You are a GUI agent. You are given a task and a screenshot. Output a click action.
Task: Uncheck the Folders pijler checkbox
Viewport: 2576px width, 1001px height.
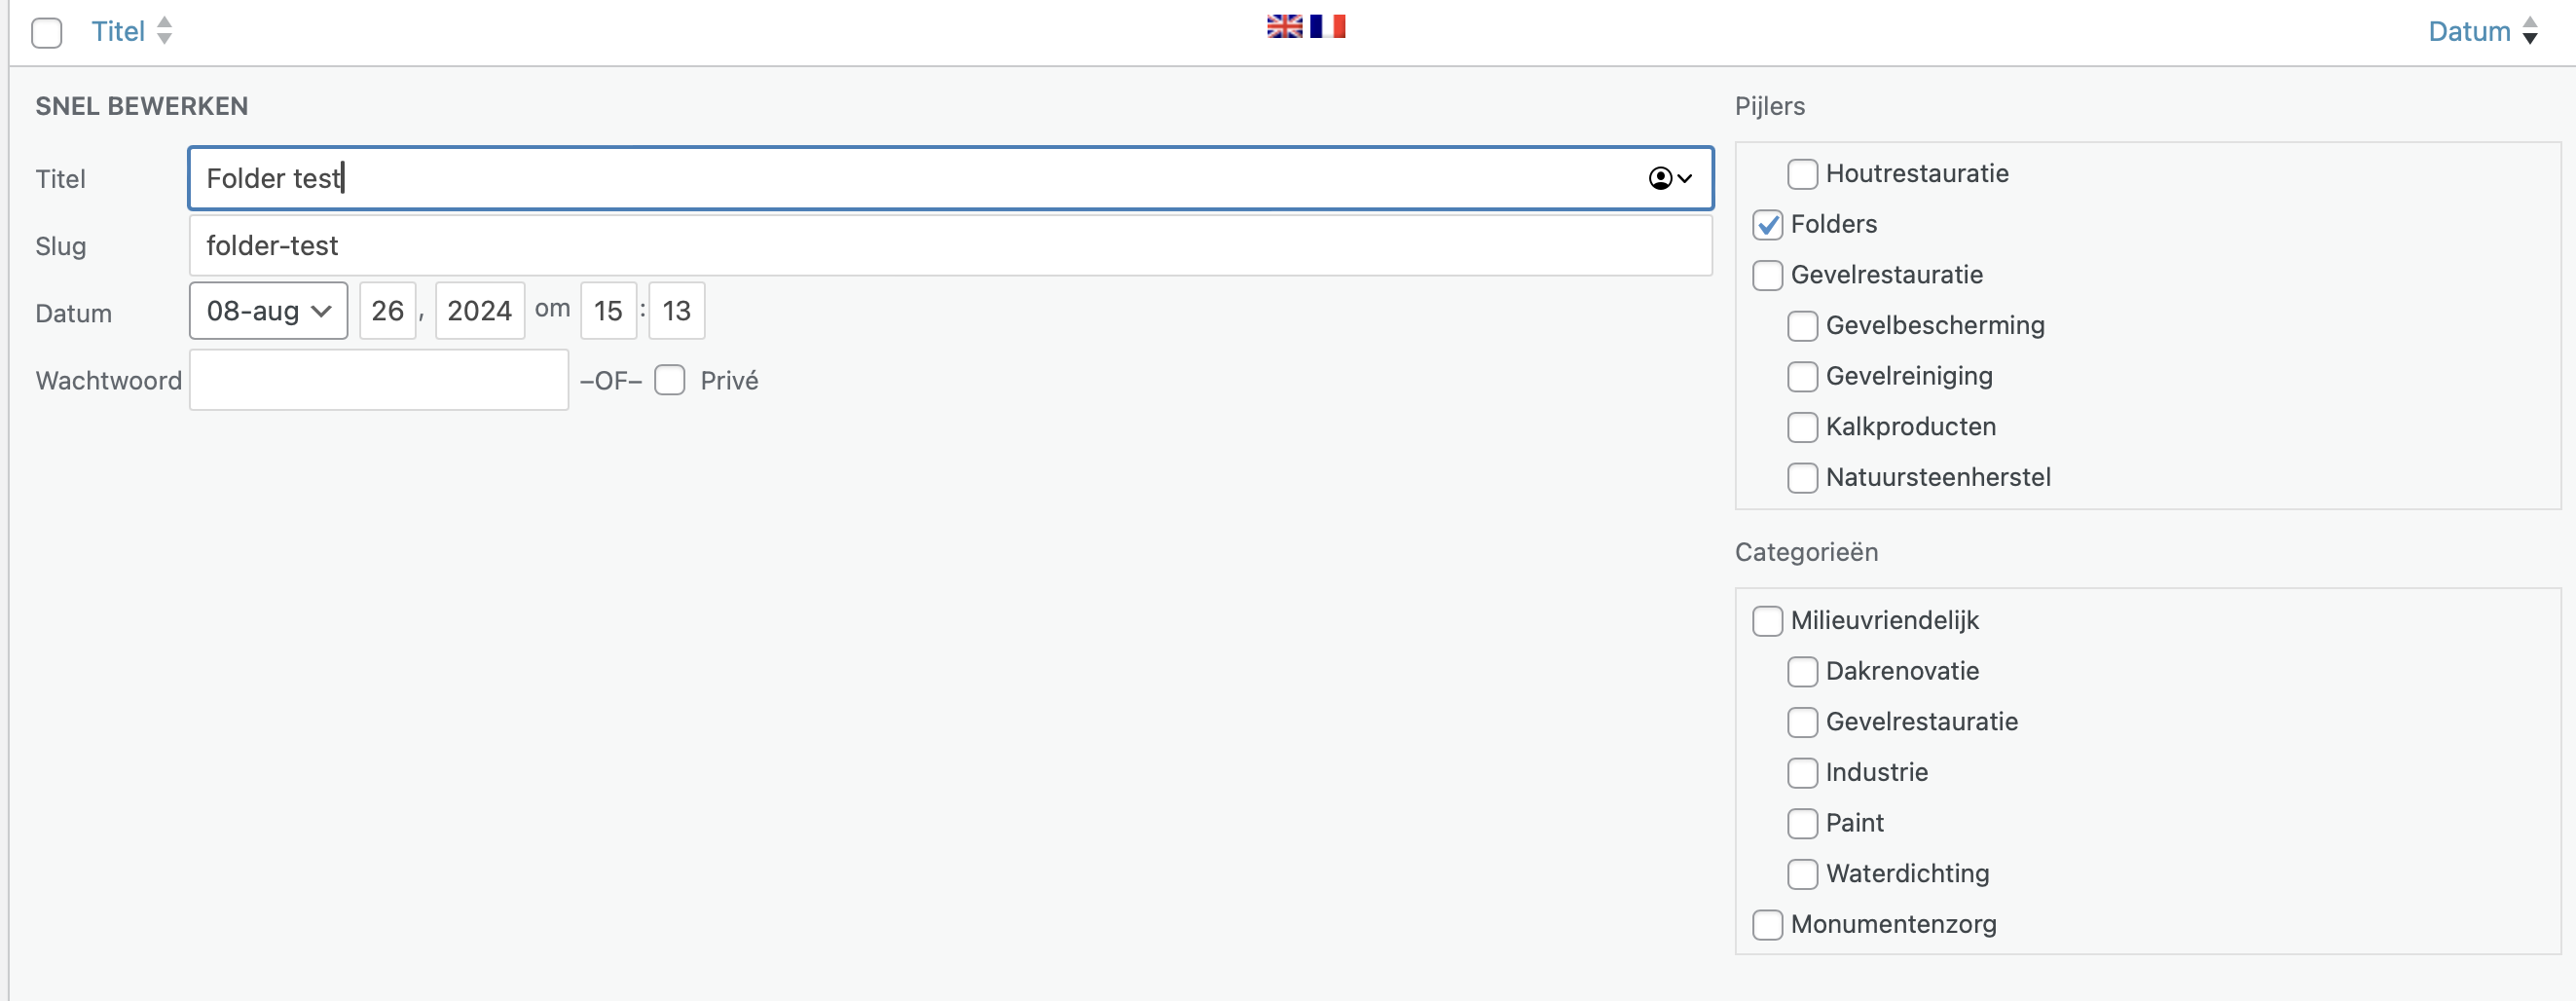1767,225
